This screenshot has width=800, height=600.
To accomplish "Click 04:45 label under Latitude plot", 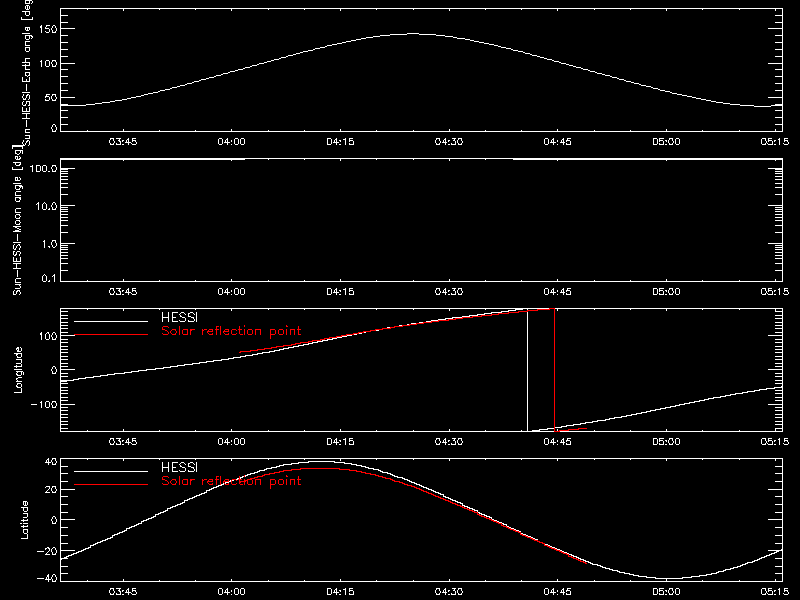I will pyautogui.click(x=558, y=592).
